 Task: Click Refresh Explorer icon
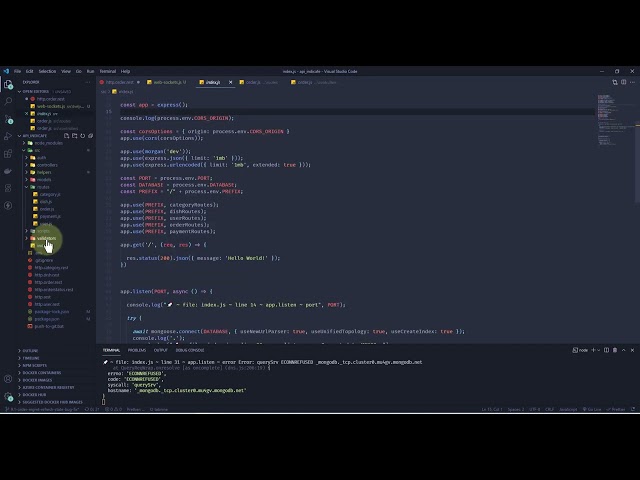(x=82, y=136)
